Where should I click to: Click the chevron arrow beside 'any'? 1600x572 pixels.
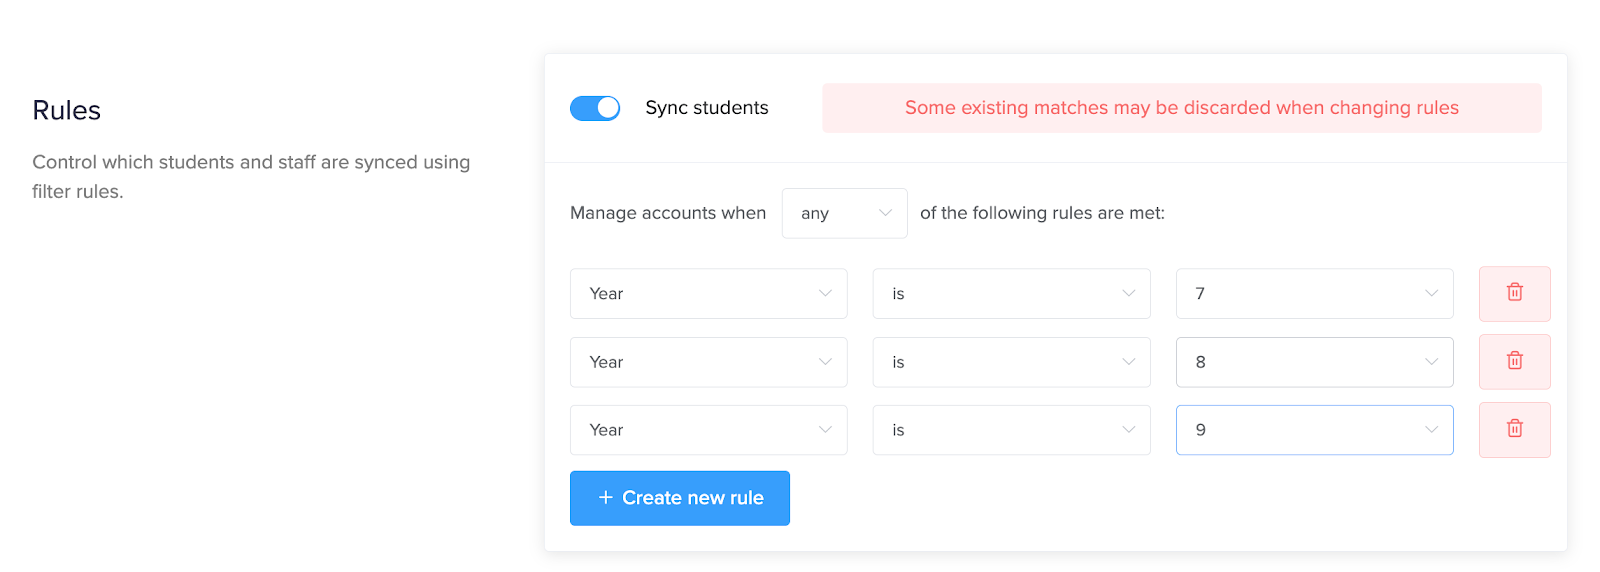pyautogui.click(x=885, y=213)
